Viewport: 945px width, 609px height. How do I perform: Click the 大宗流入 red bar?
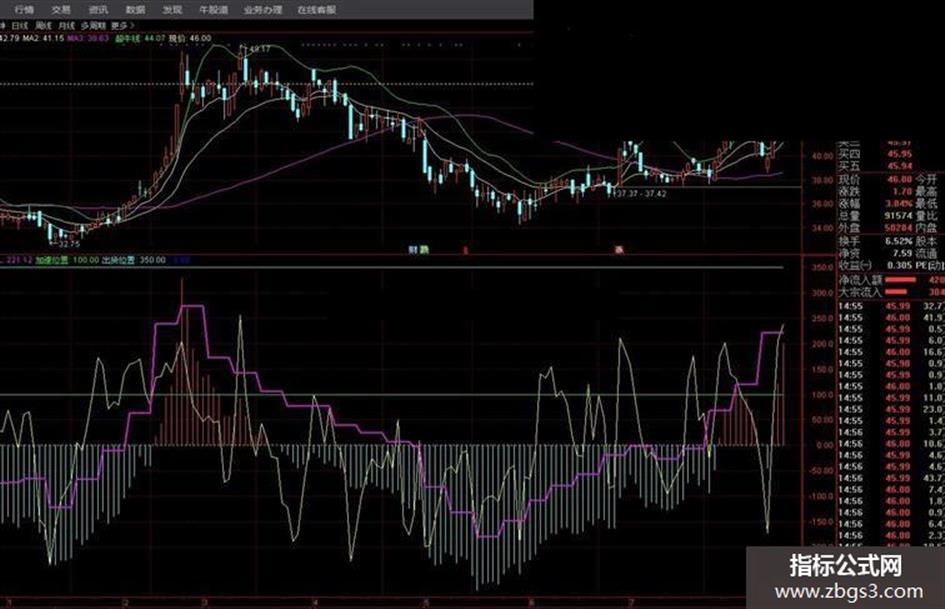896,292
